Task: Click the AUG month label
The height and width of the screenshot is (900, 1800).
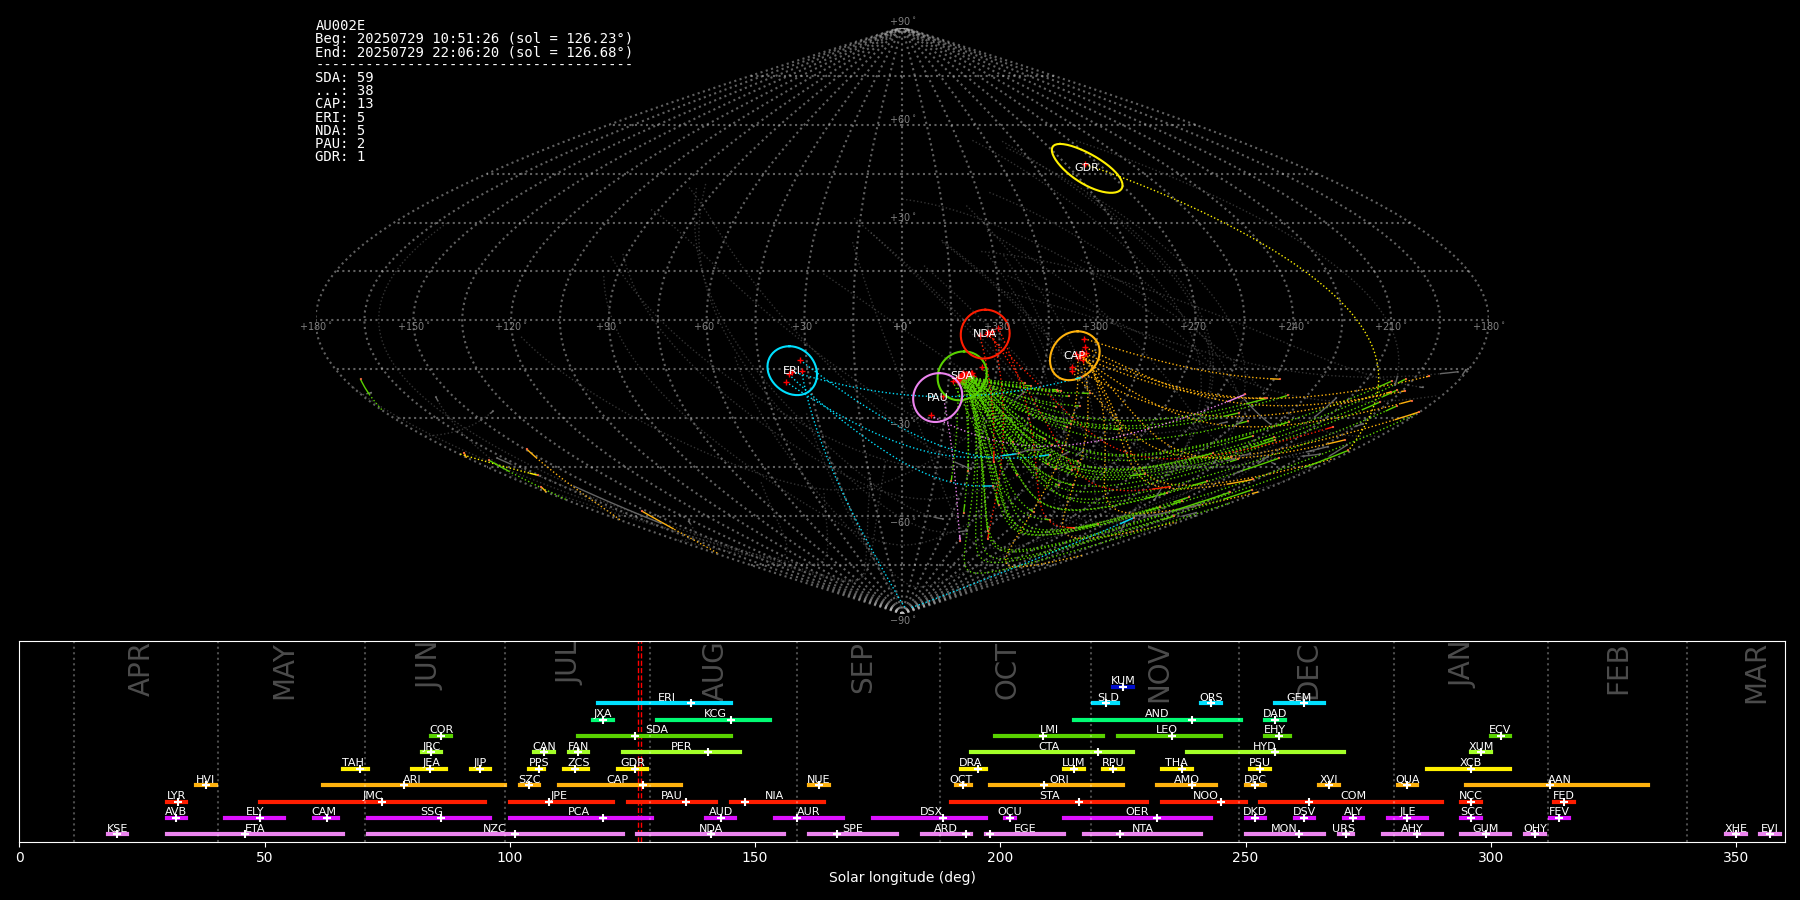Action: (713, 673)
